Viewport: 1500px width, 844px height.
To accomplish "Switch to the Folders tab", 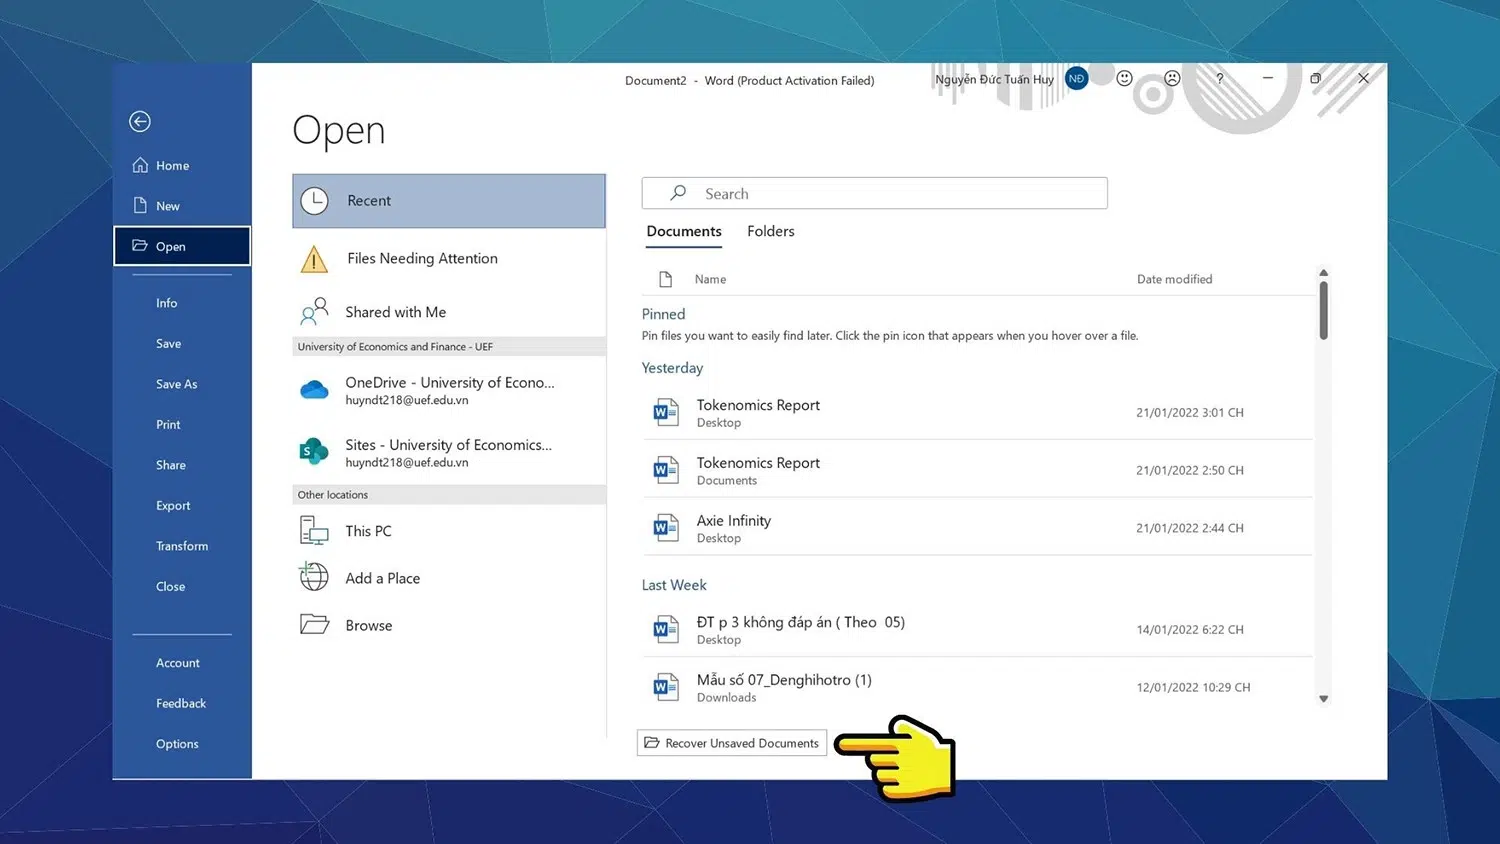I will click(771, 231).
